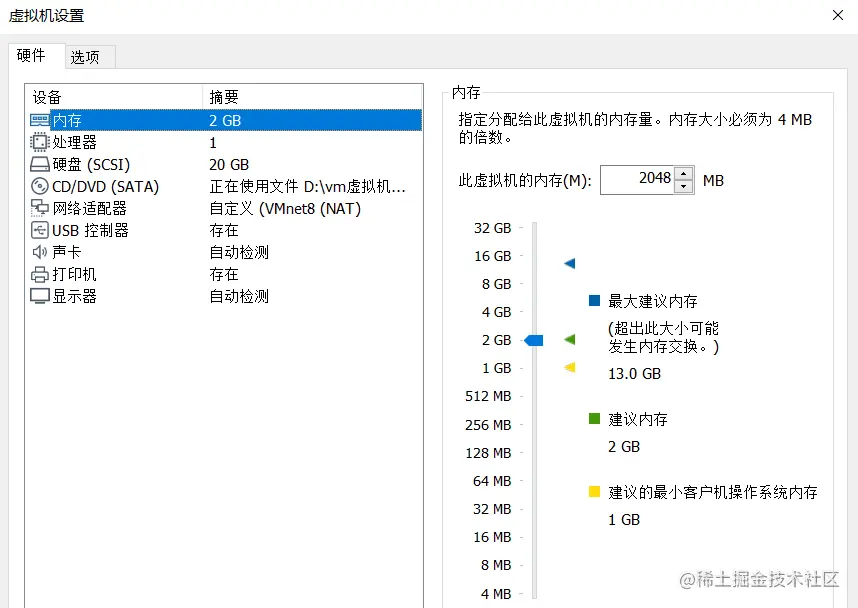858x608 pixels.
Task: Click the 正在使用文件 D:\vm虚拟机 summary text
Action: [x=307, y=187]
